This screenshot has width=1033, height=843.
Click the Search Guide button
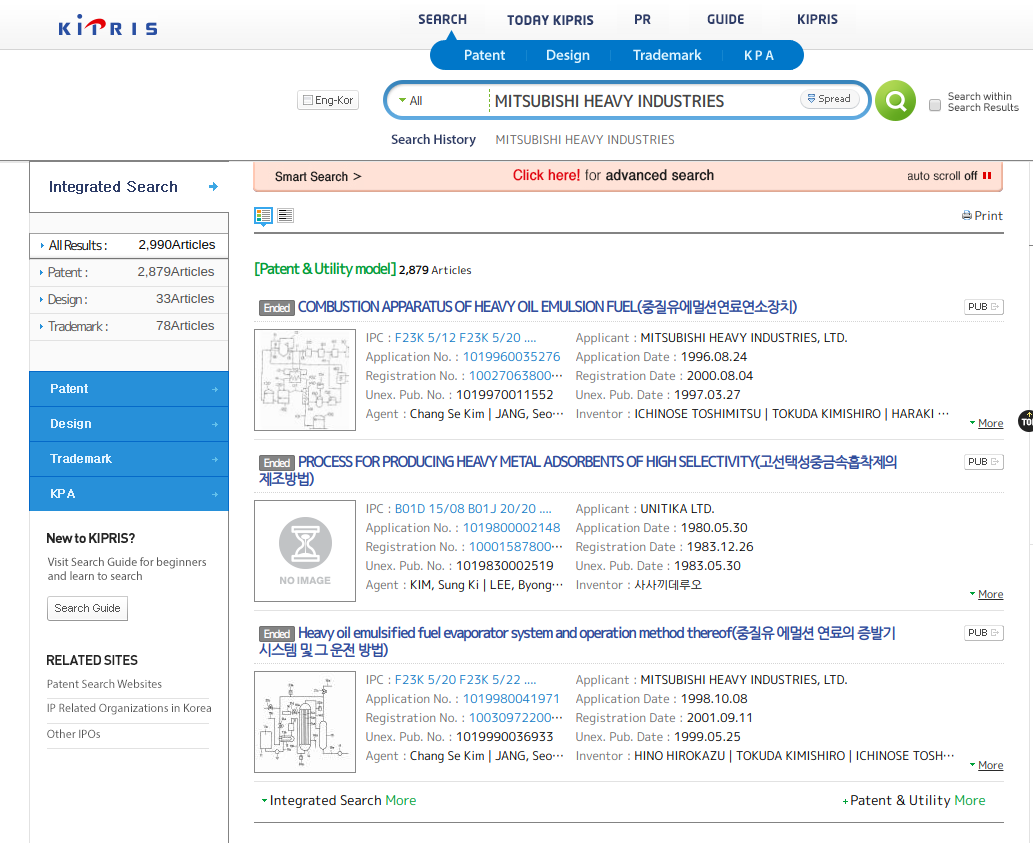tap(88, 609)
